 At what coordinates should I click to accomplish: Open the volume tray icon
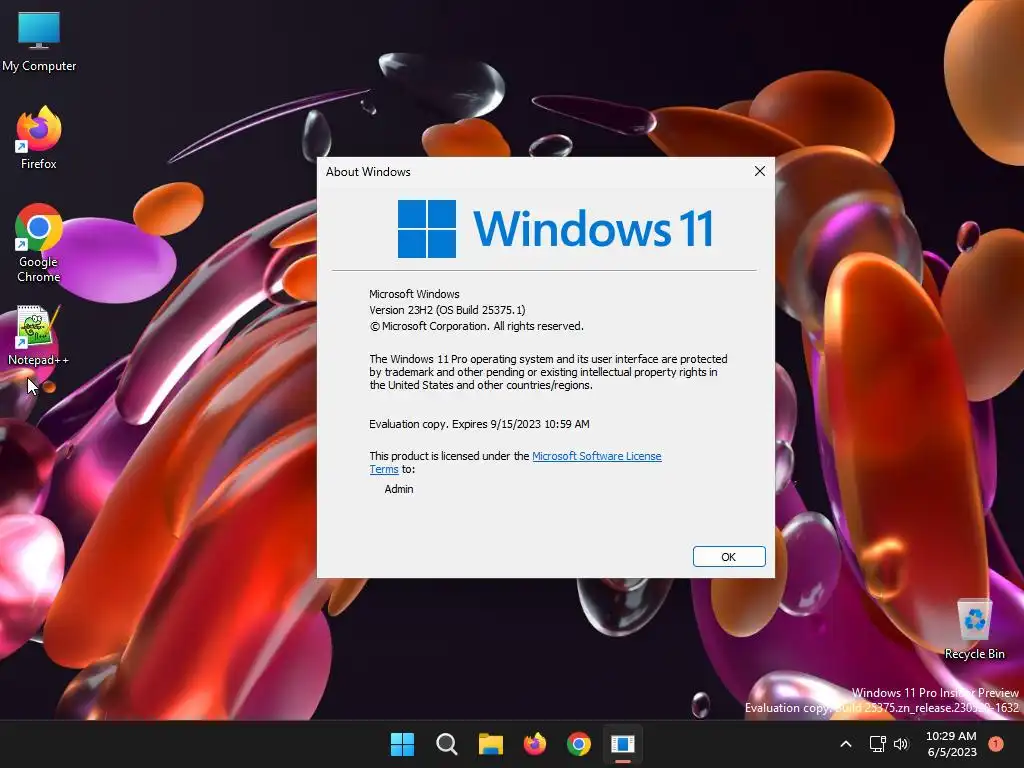[x=901, y=744]
